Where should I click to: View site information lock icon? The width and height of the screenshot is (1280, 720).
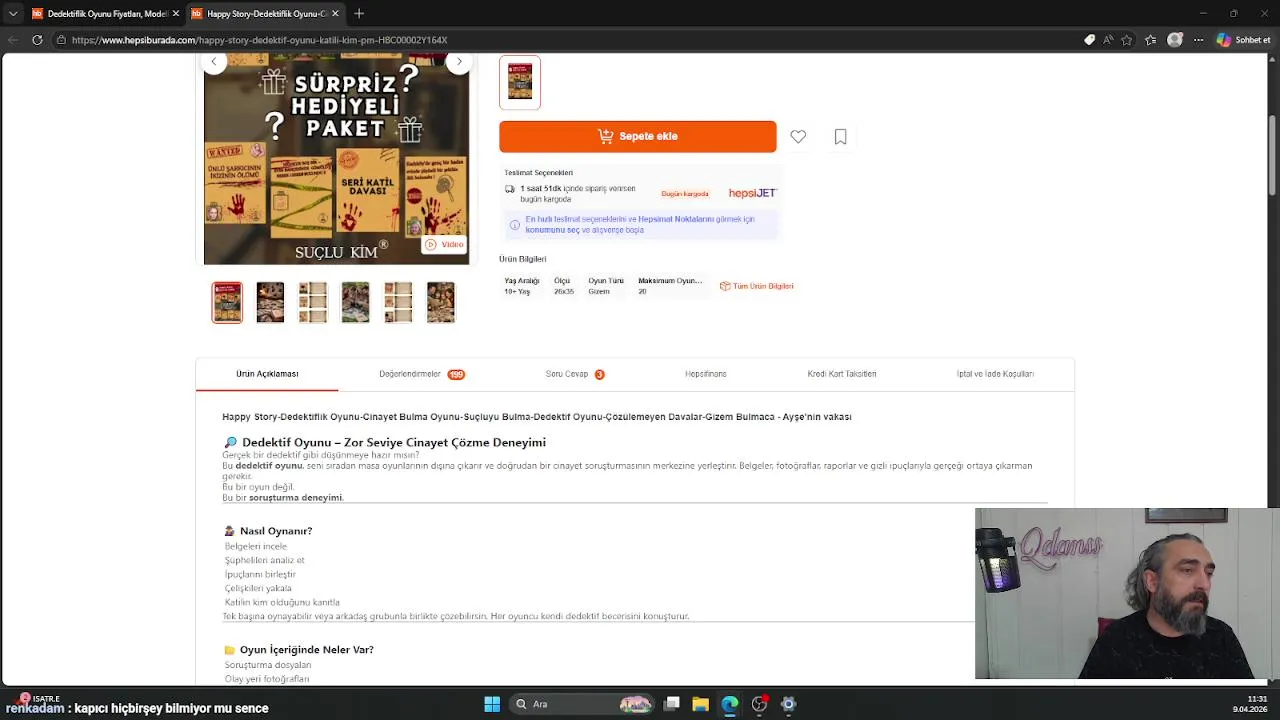[61, 40]
